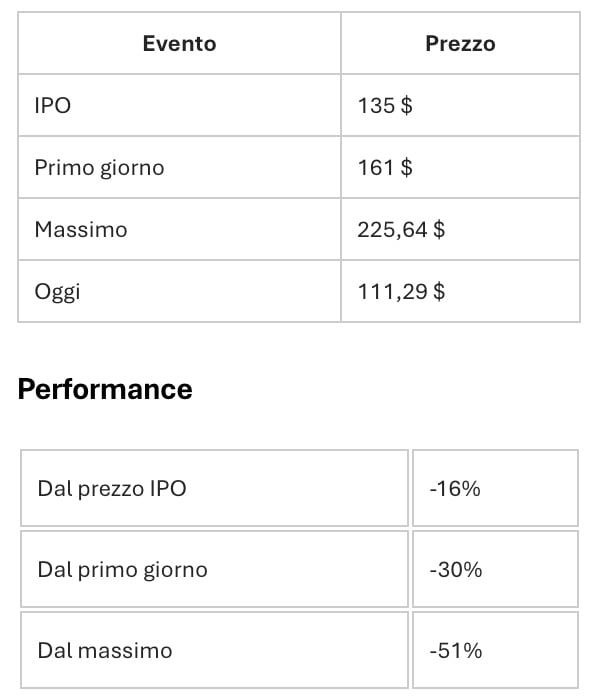Image resolution: width=592 pixels, height=700 pixels.
Task: Select the Massimo row label
Action: click(x=81, y=229)
